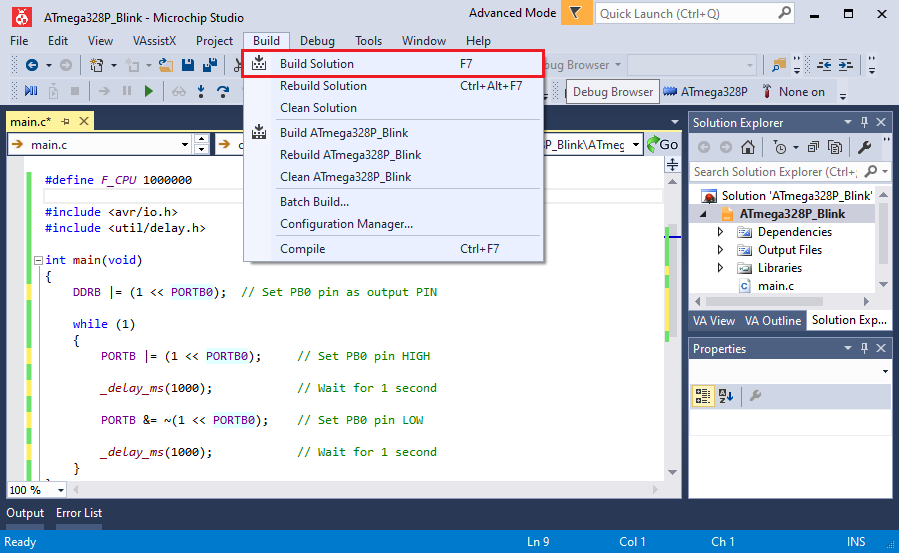Select Clean Solution menu entry

pos(393,108)
